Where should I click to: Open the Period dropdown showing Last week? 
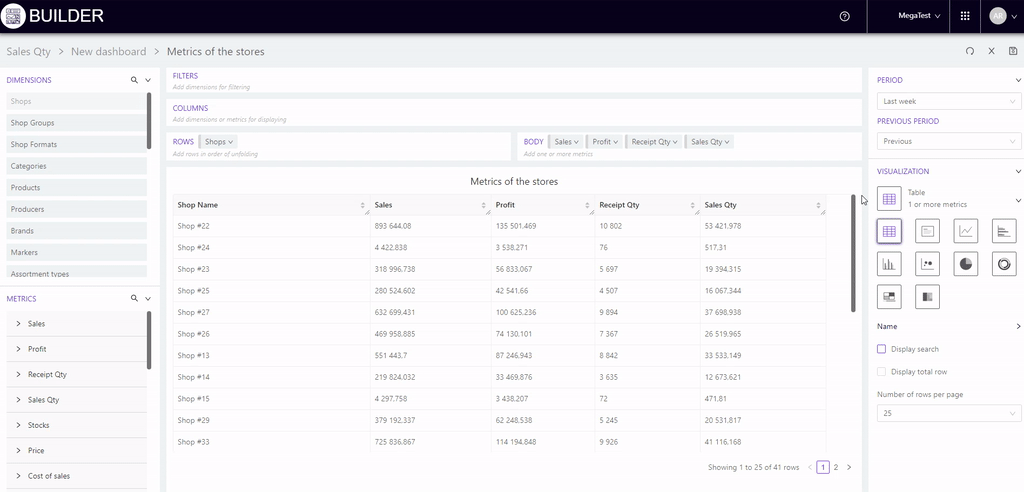[948, 101]
